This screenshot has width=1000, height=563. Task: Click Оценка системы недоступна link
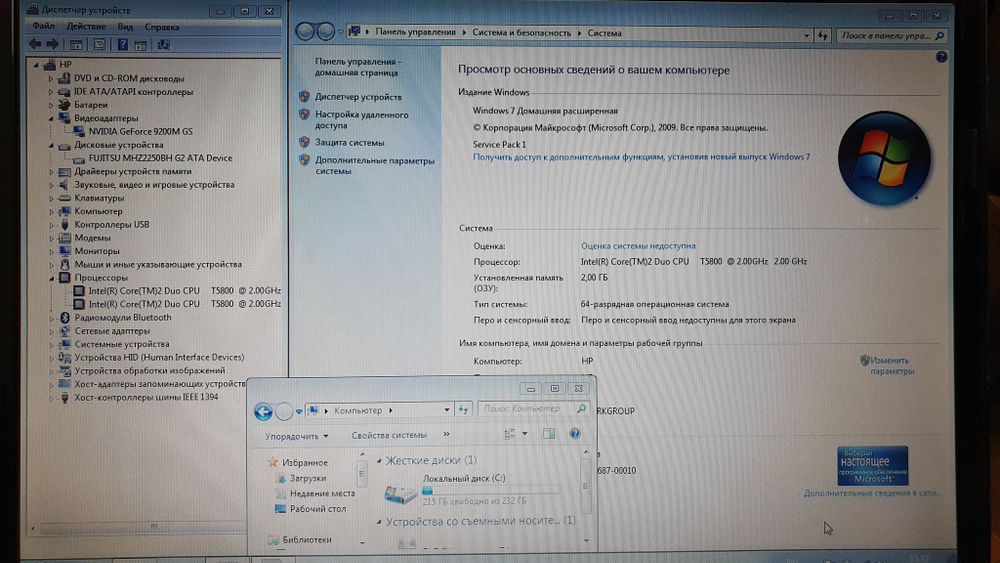coord(638,245)
